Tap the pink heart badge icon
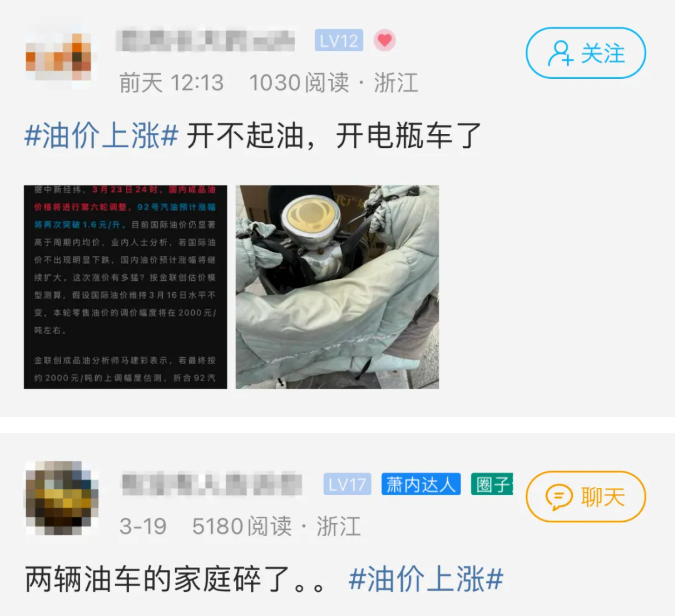 385,41
